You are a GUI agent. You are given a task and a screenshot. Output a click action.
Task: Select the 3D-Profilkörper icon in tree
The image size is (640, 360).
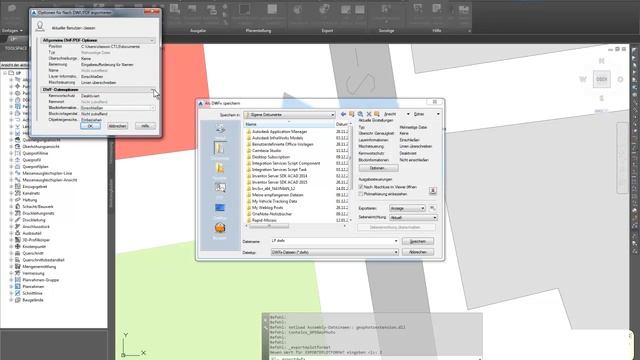[18, 240]
